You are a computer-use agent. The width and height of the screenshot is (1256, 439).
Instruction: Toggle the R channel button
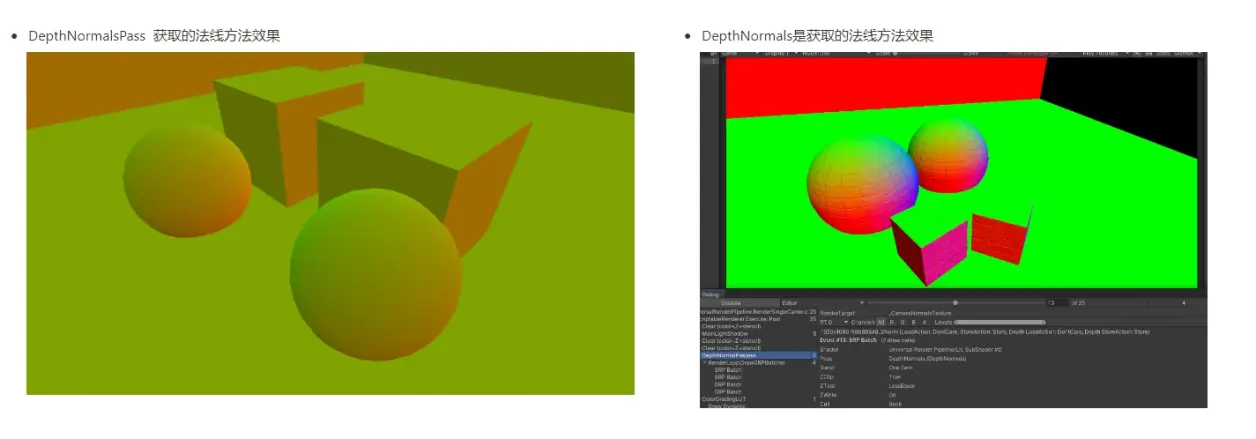(x=891, y=322)
